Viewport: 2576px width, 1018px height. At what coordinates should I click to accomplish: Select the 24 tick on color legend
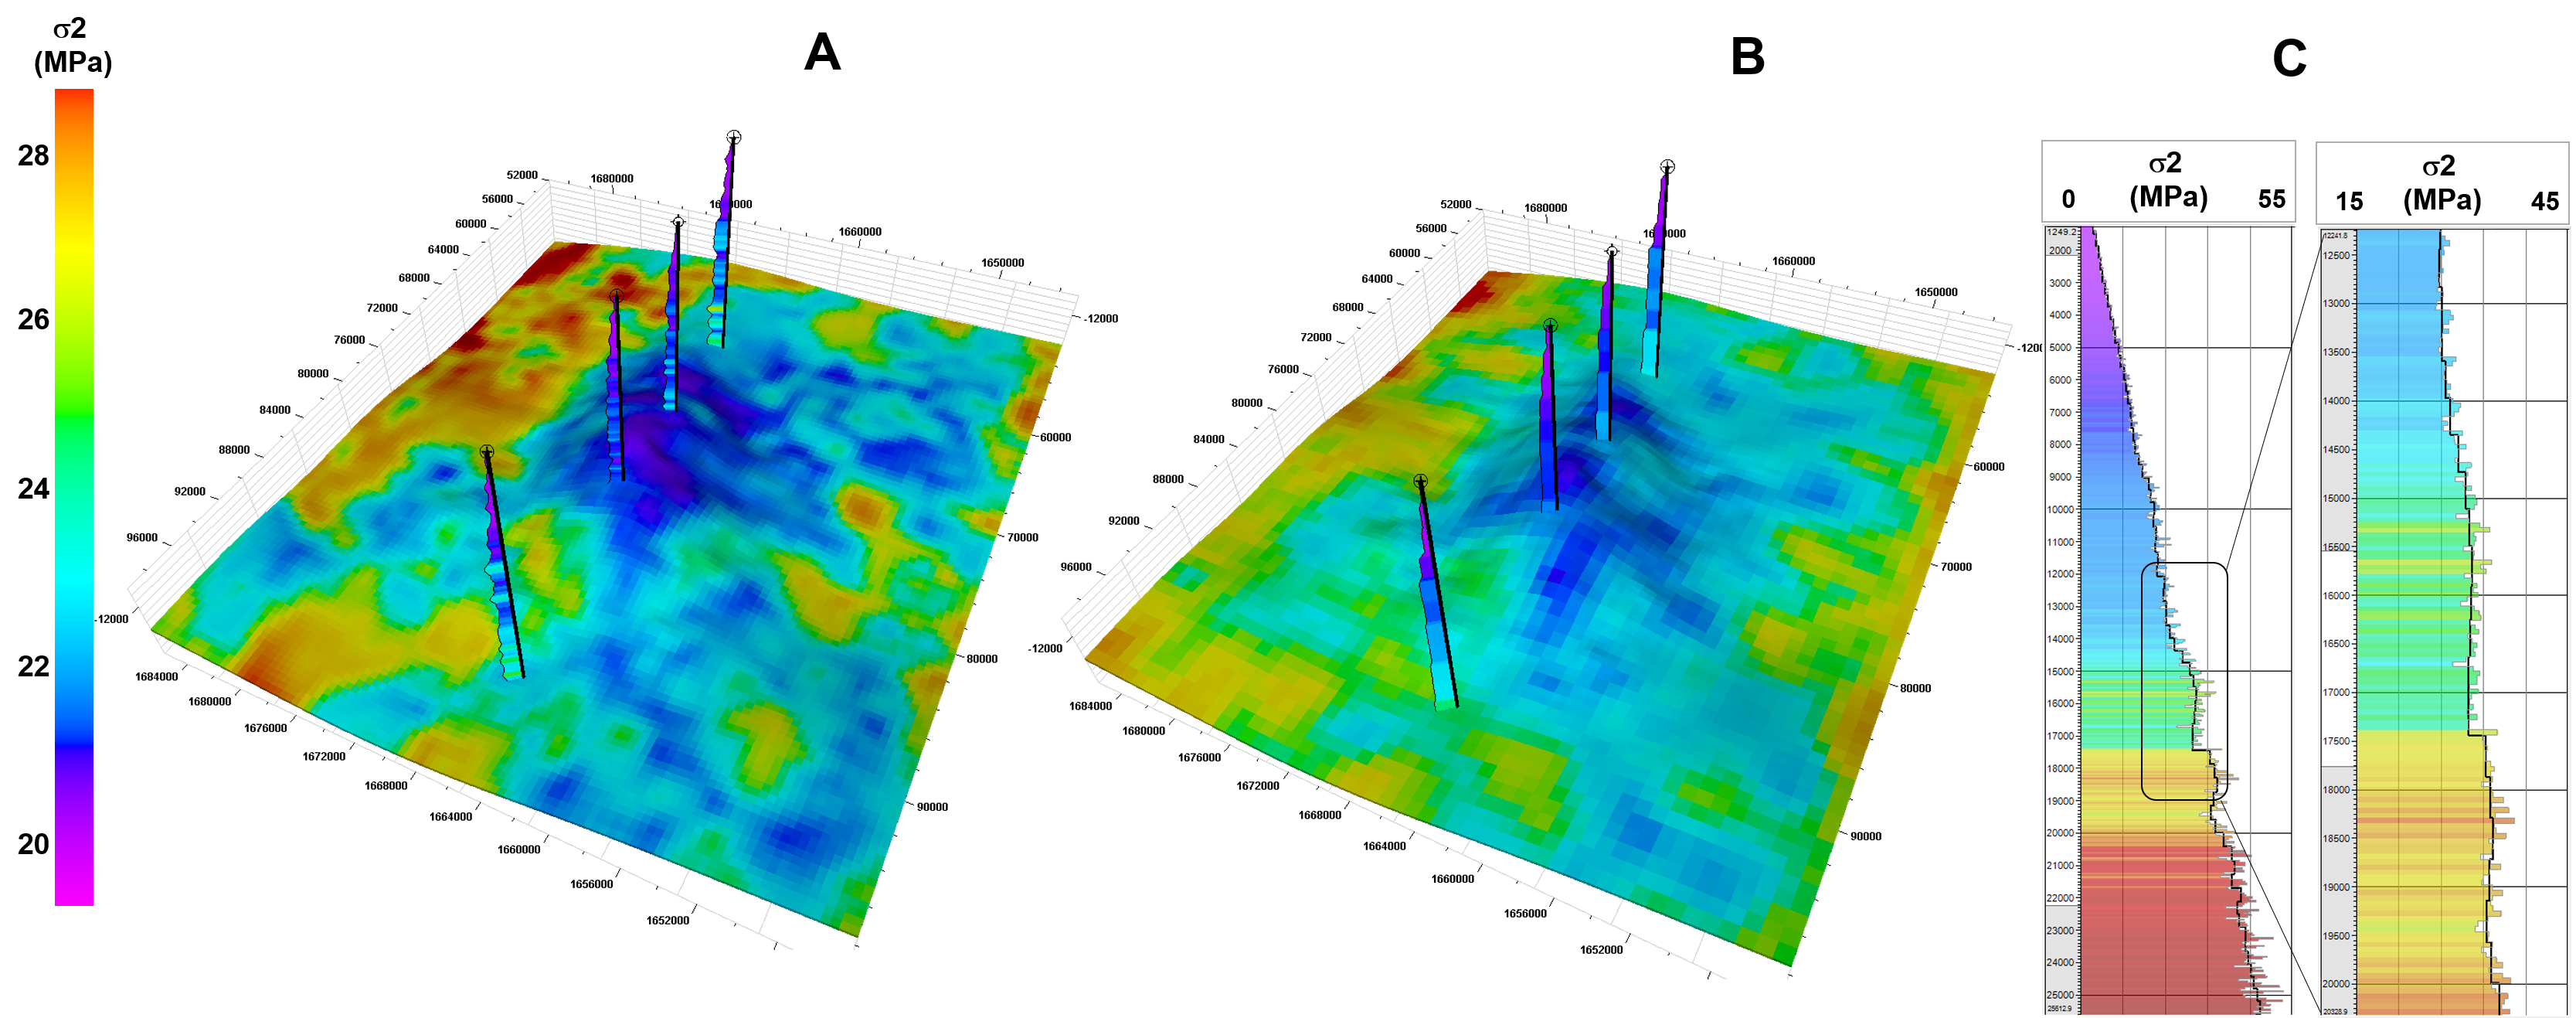click(x=33, y=488)
